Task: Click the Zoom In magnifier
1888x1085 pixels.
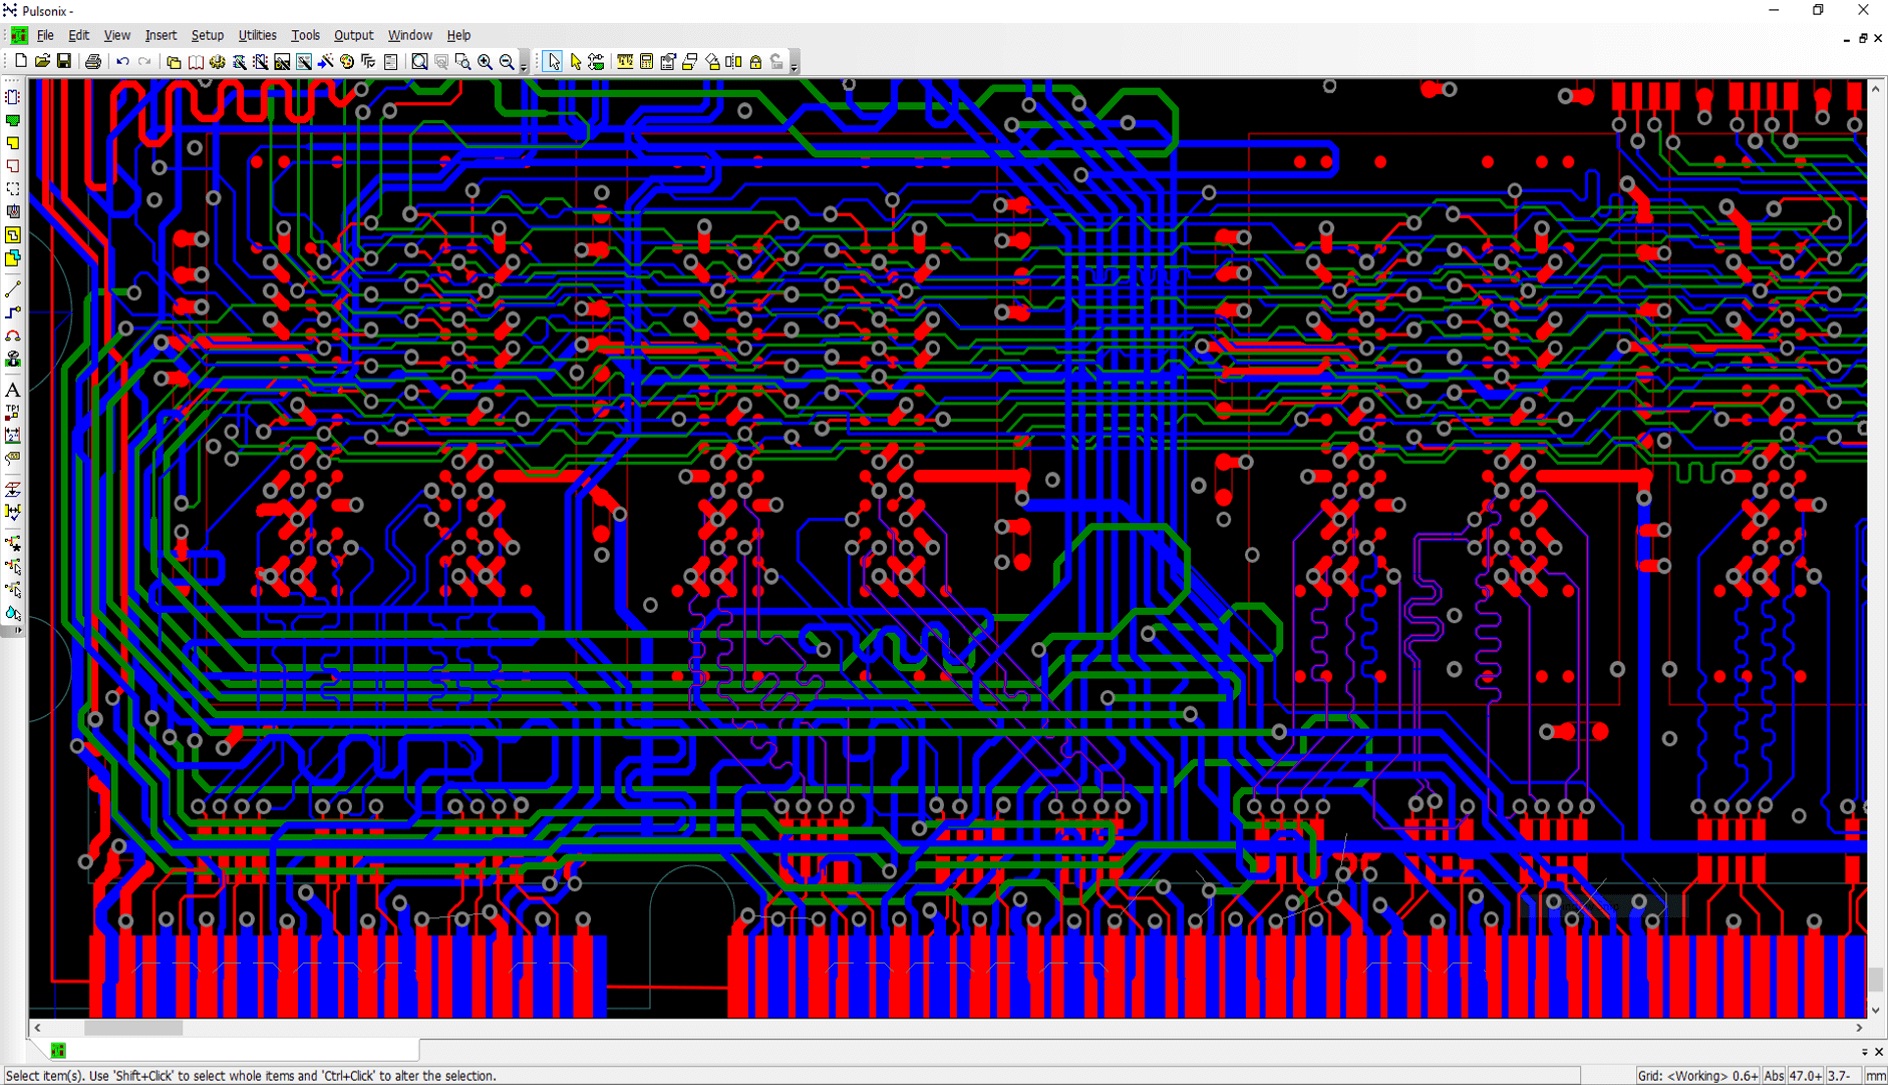Action: click(485, 62)
